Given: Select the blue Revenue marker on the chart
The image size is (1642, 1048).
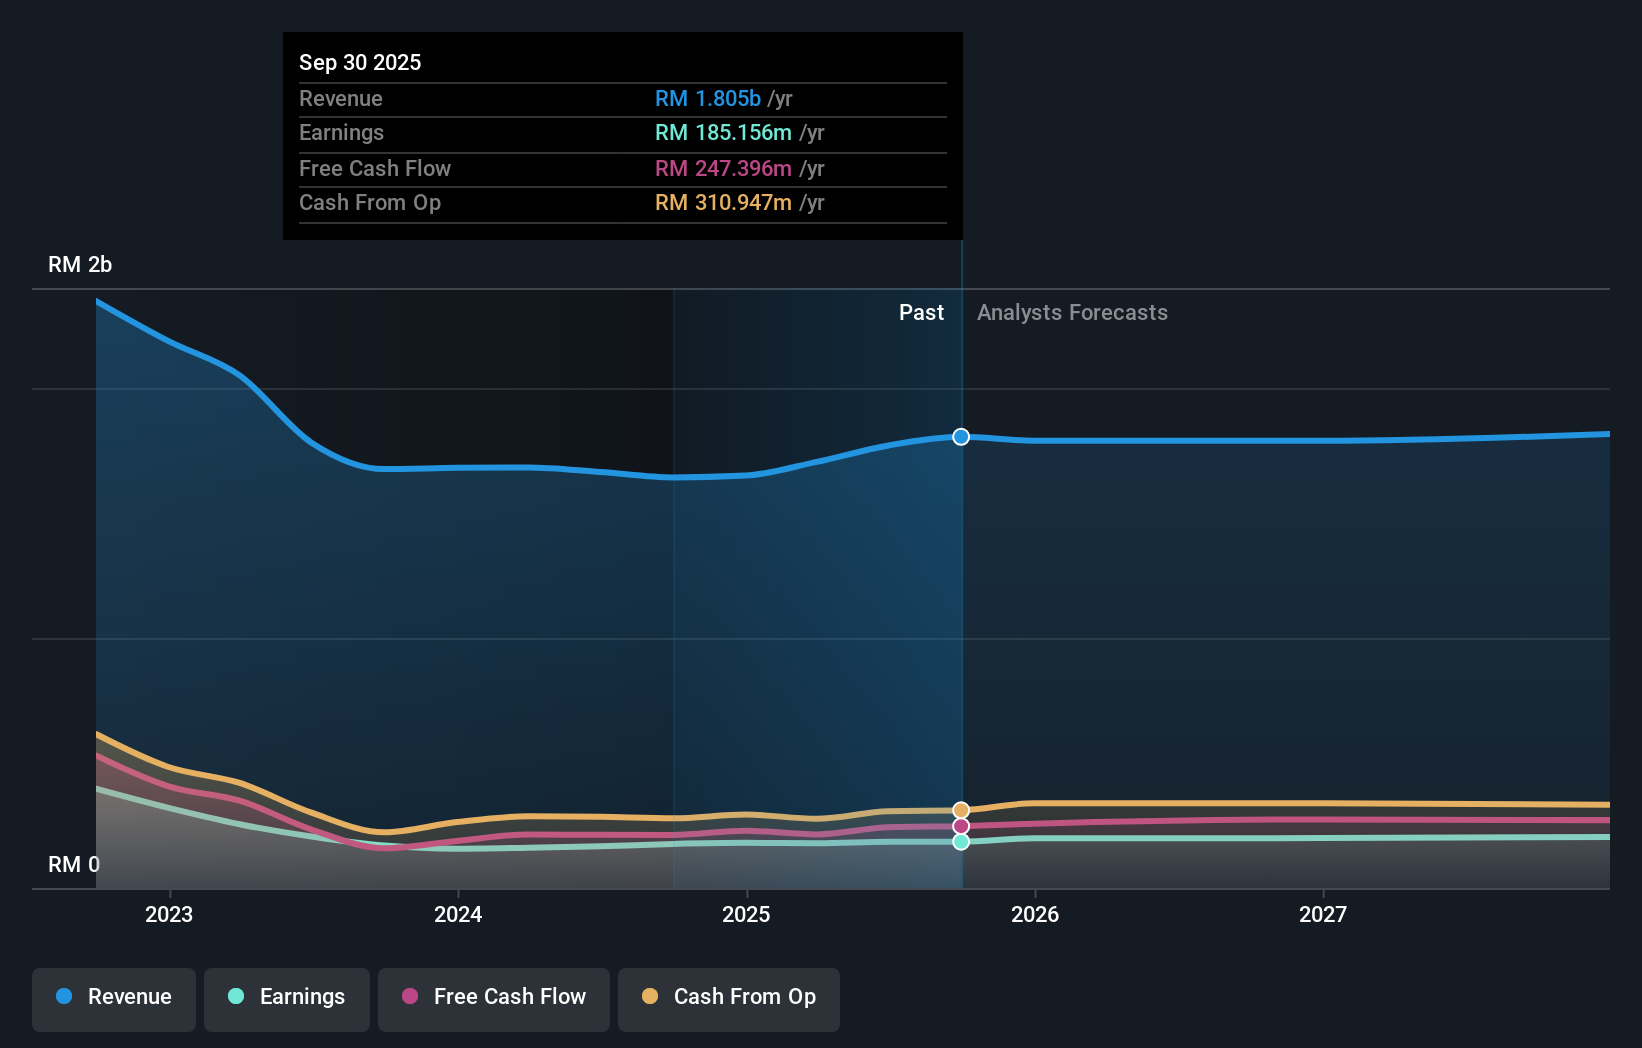Looking at the screenshot, I should (x=960, y=436).
